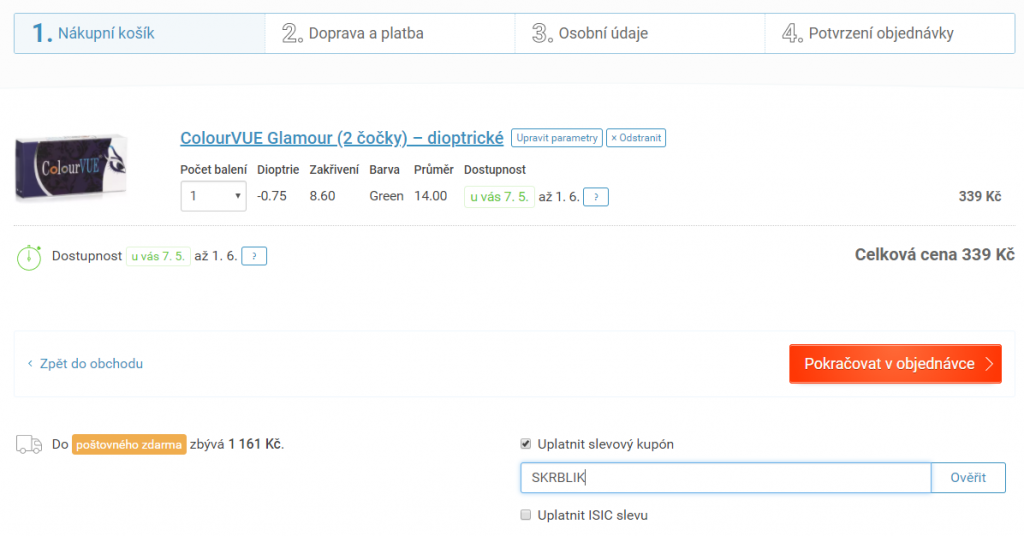Click Barva value Green
This screenshot has width=1024, height=536.
pos(387,196)
